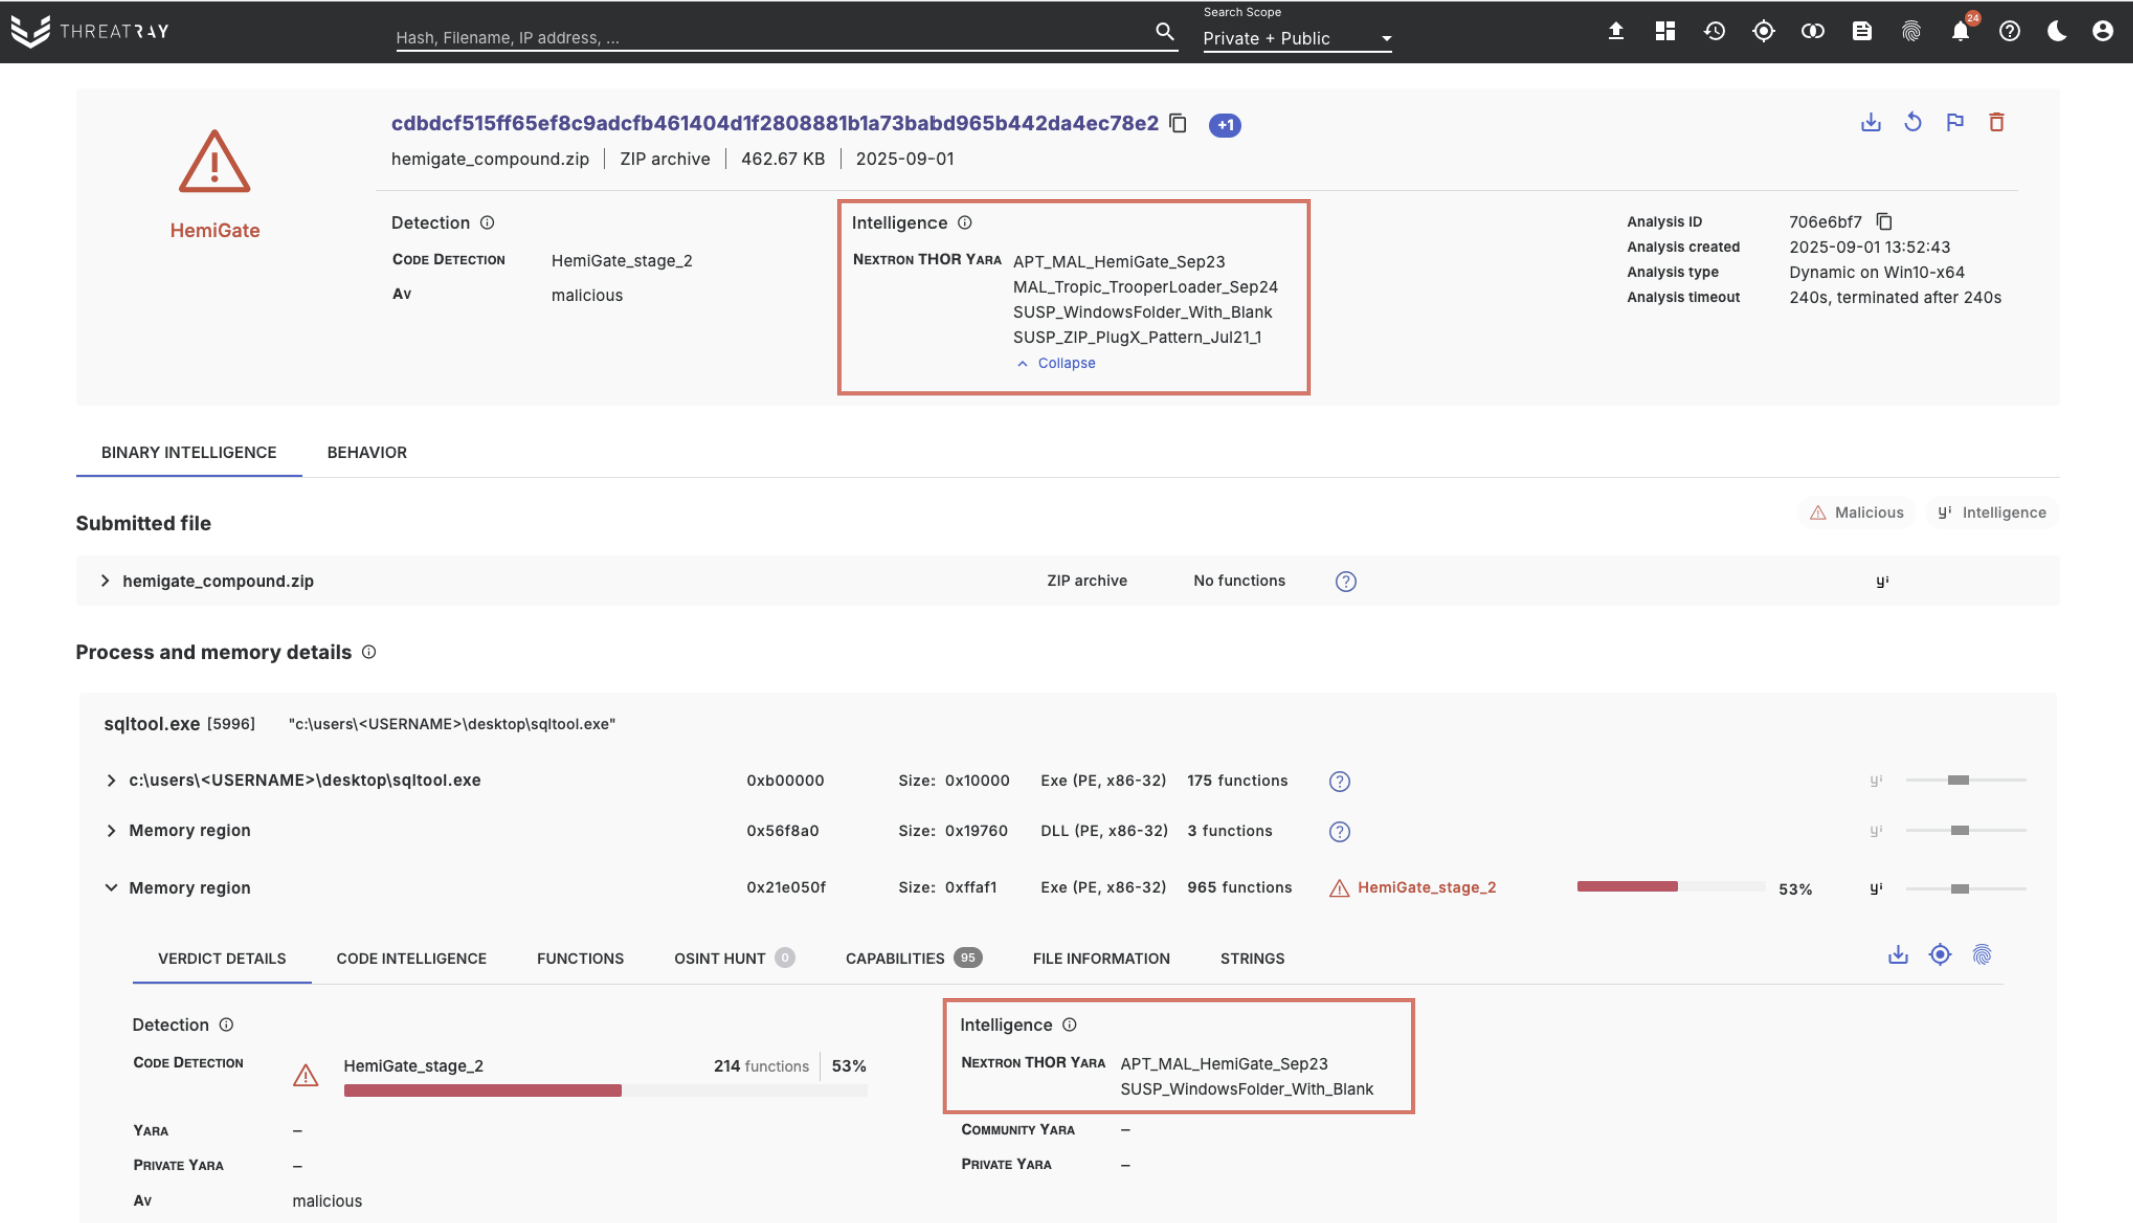Switch to Binary Intelligence tab

(189, 452)
